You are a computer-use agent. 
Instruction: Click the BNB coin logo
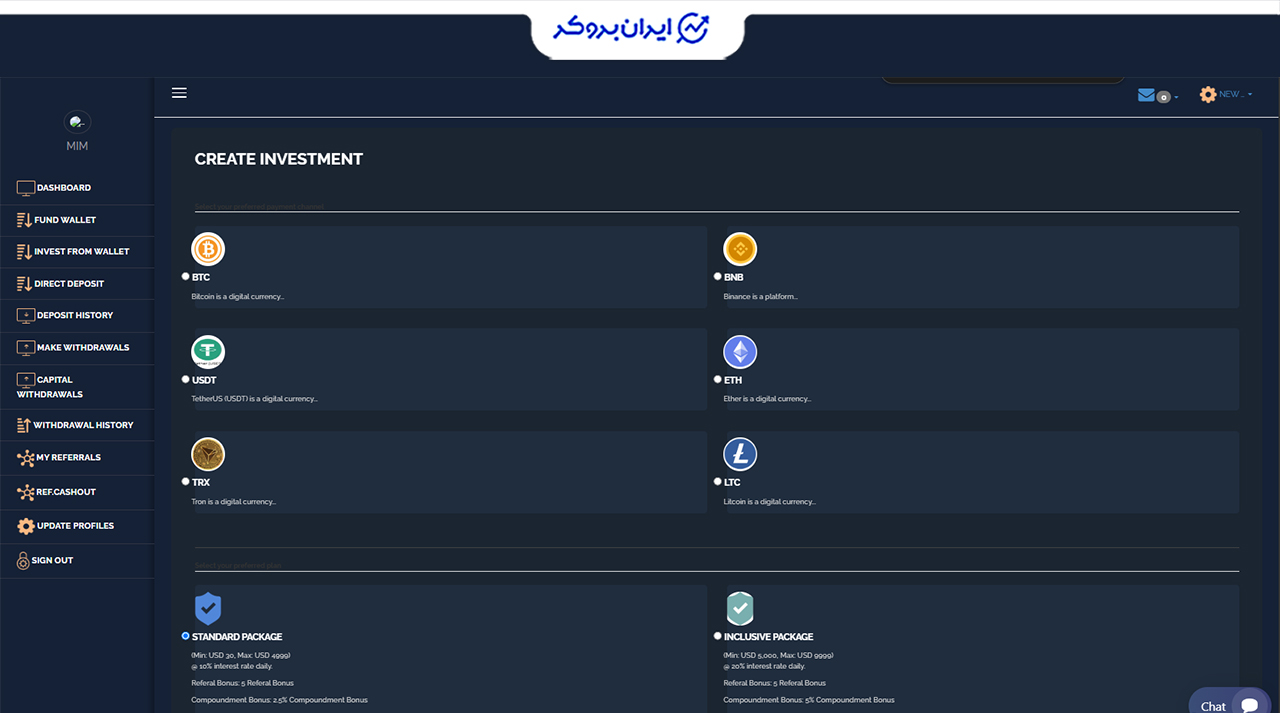[x=740, y=249]
